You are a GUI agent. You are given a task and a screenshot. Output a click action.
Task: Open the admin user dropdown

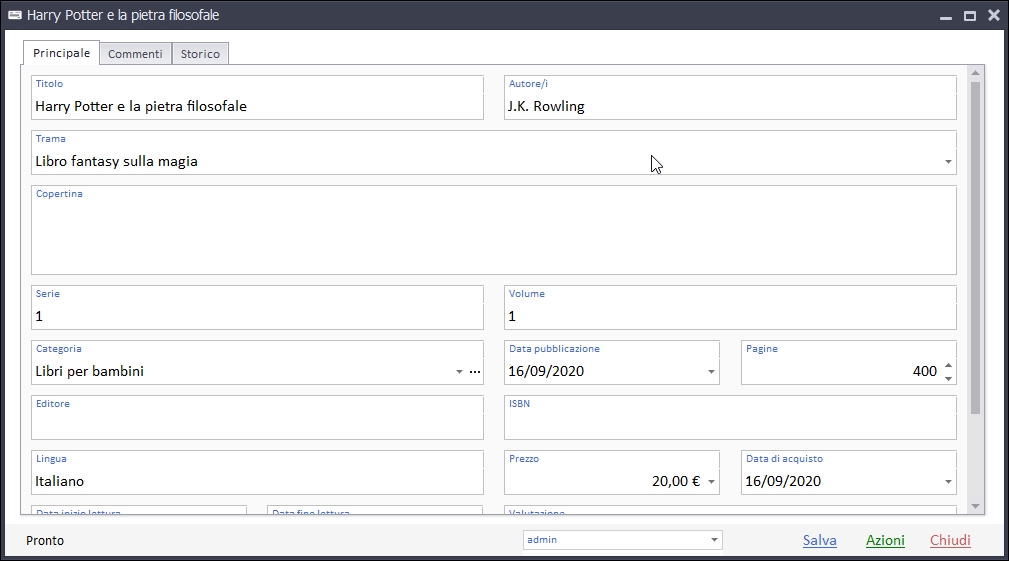pyautogui.click(x=714, y=540)
